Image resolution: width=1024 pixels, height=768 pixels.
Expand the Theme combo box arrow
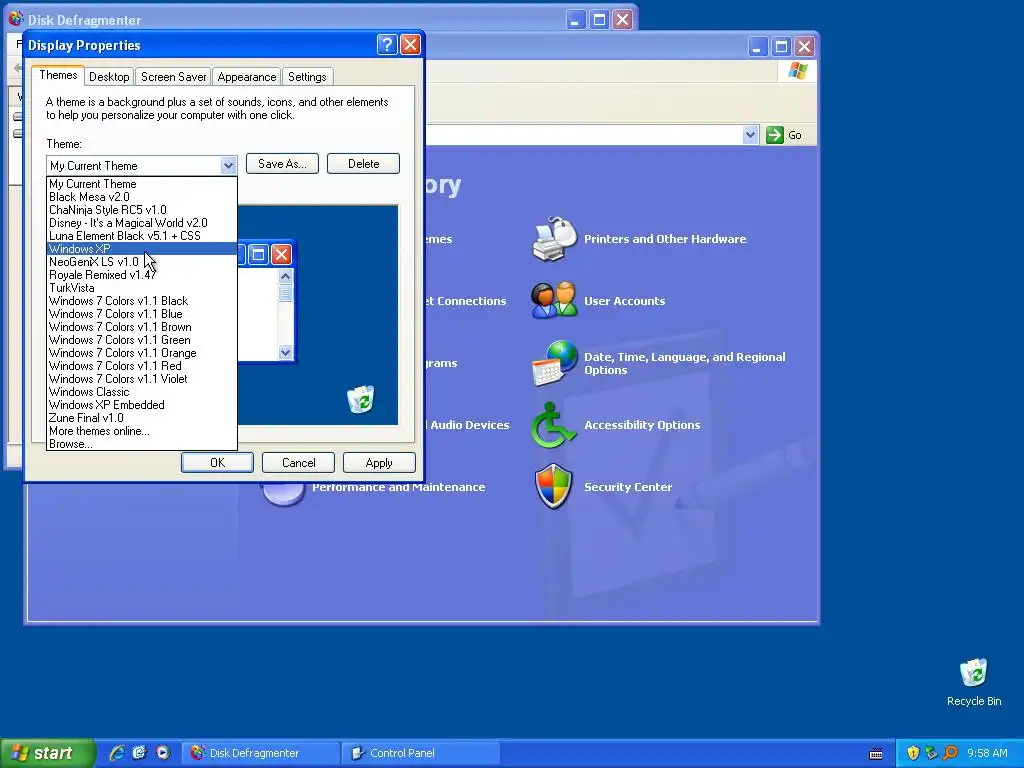[x=228, y=165]
